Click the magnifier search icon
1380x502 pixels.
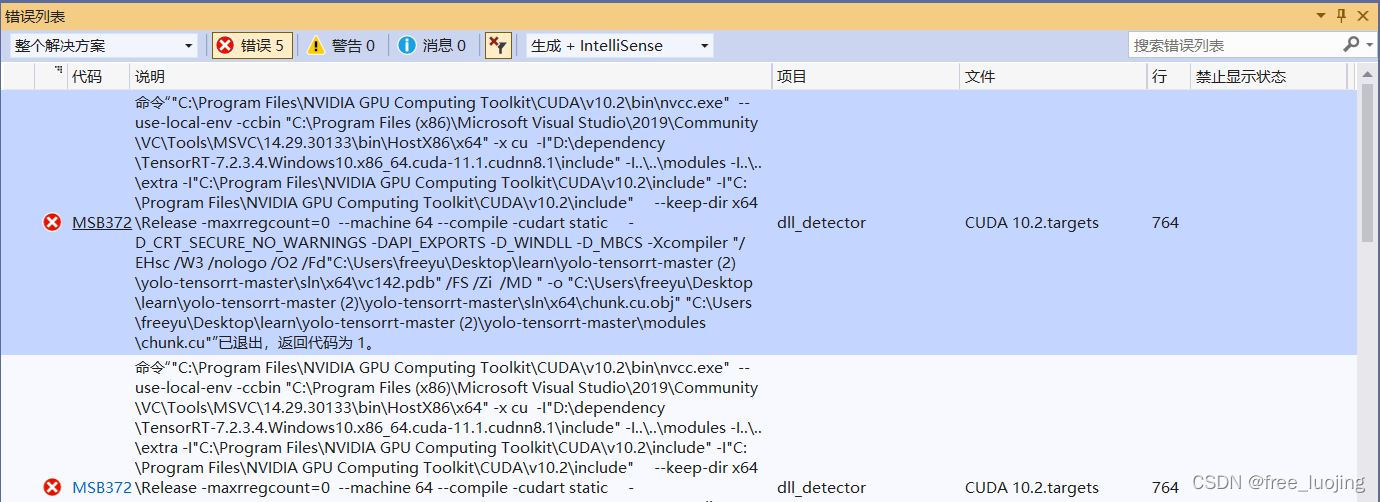point(1350,44)
